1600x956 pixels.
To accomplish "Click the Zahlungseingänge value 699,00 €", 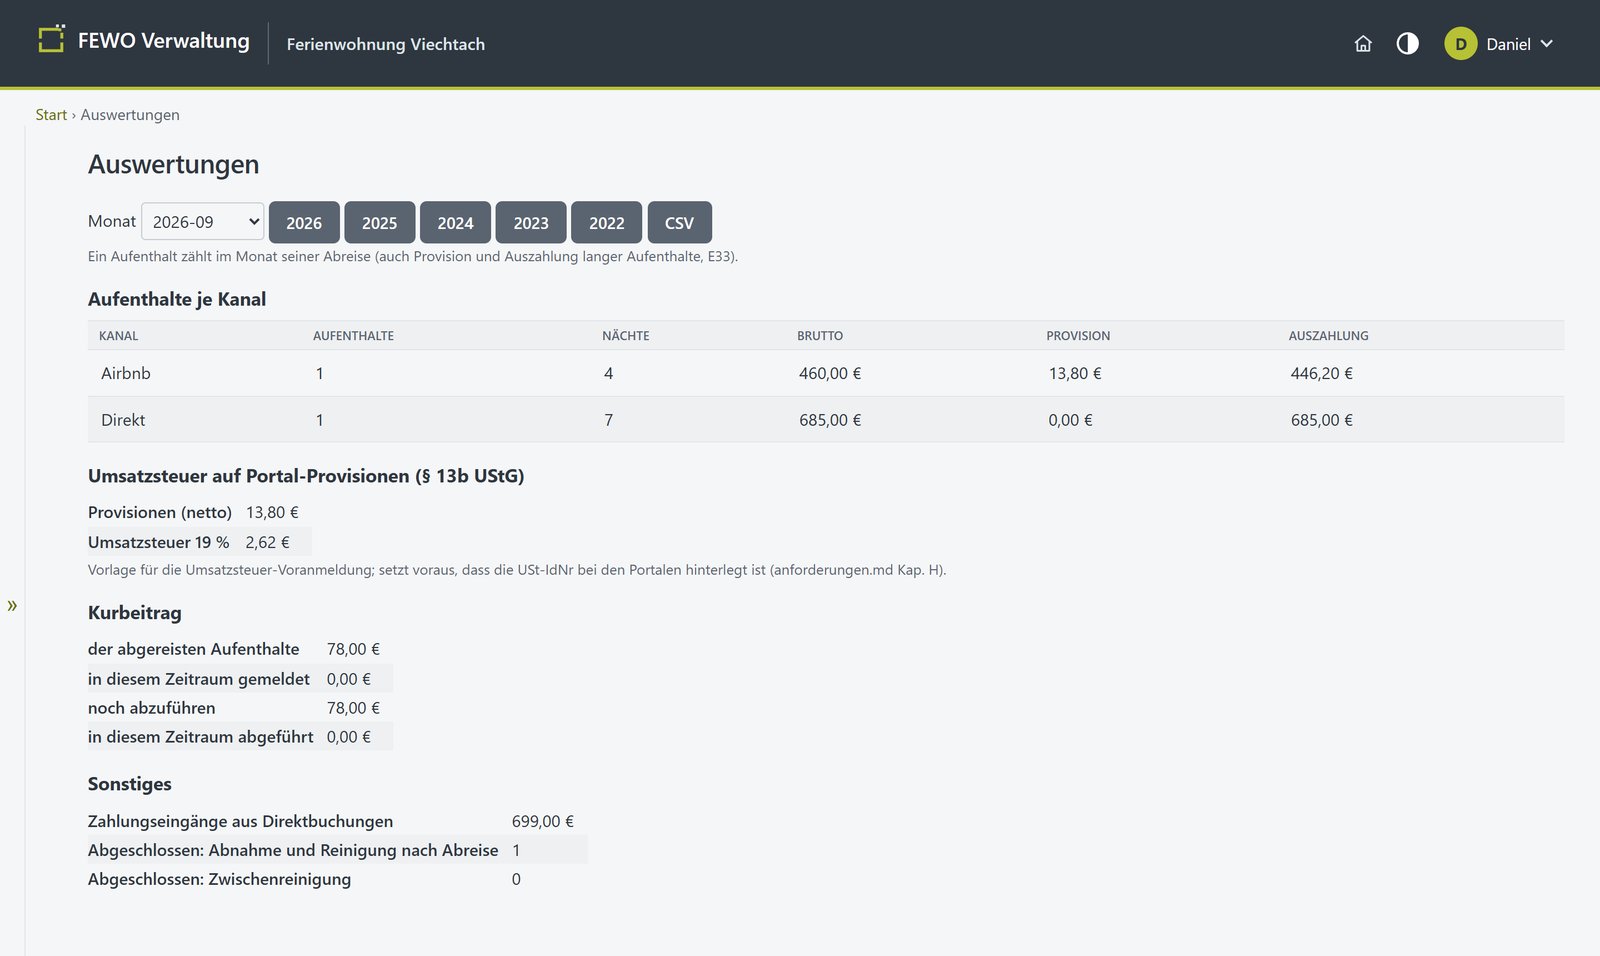I will click(543, 821).
